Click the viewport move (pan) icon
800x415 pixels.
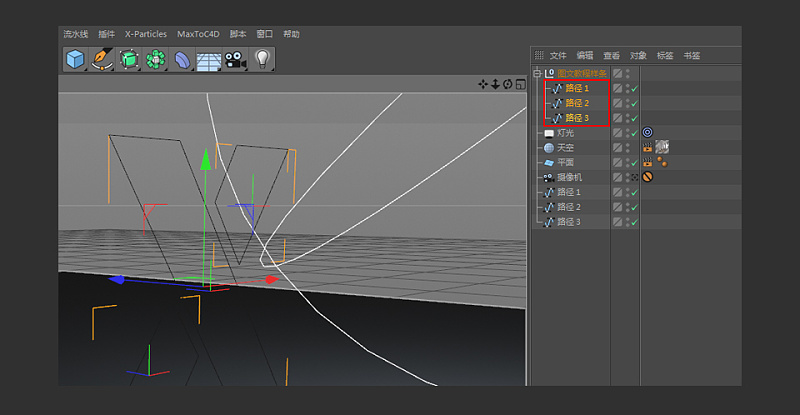pos(483,84)
